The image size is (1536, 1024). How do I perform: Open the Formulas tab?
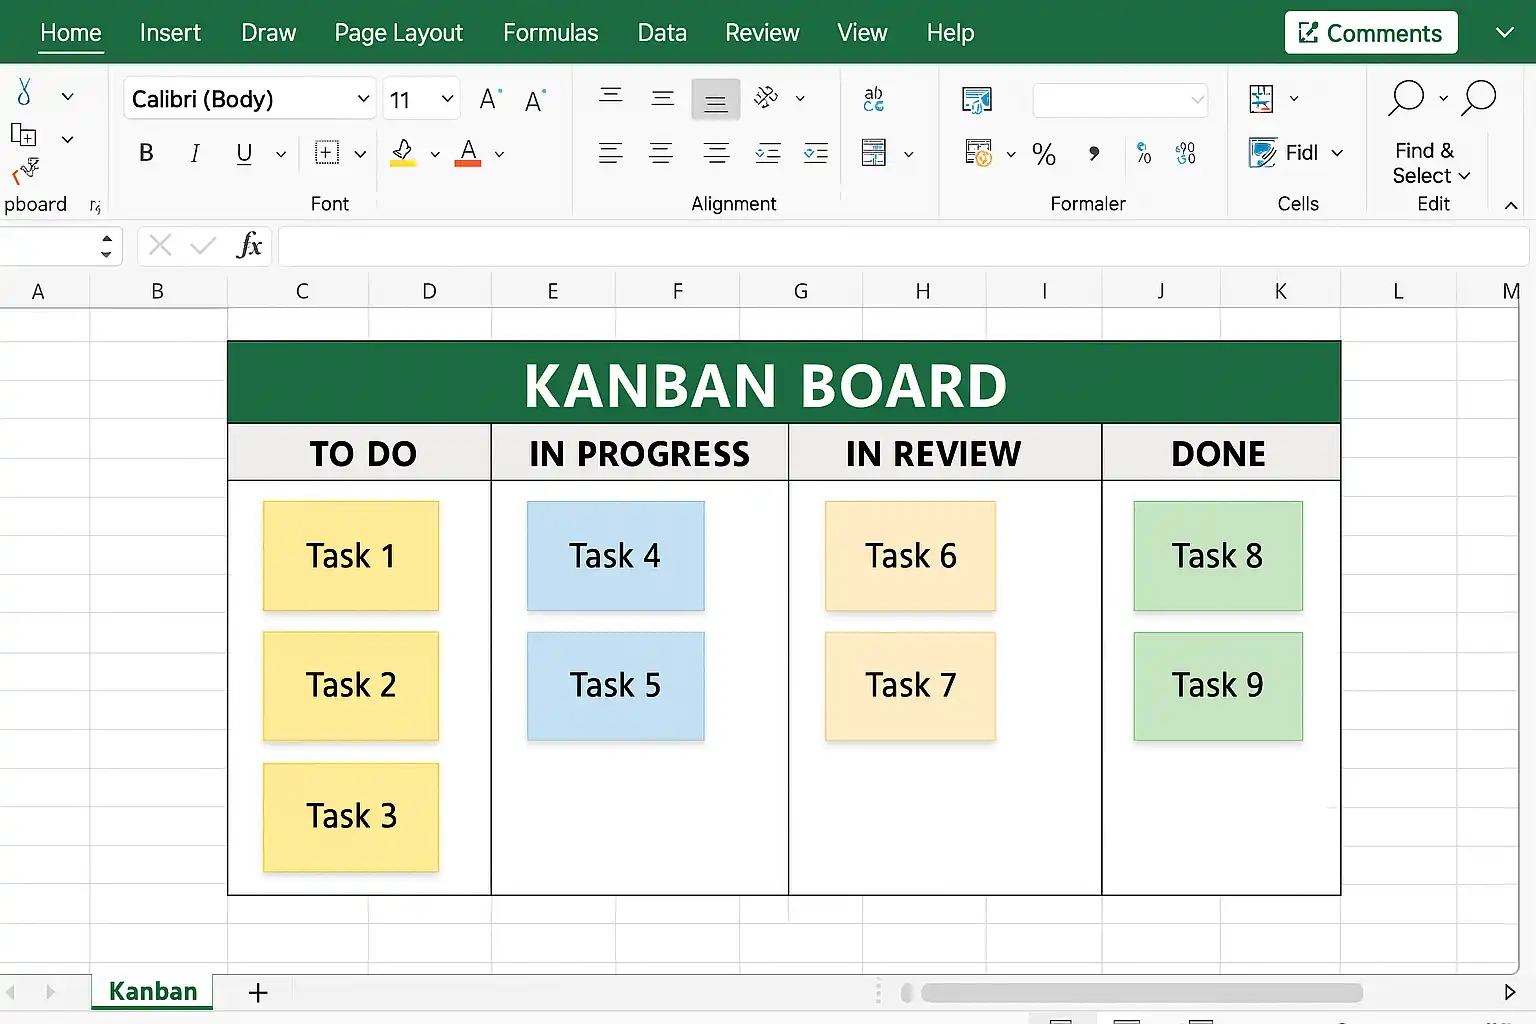coord(551,33)
